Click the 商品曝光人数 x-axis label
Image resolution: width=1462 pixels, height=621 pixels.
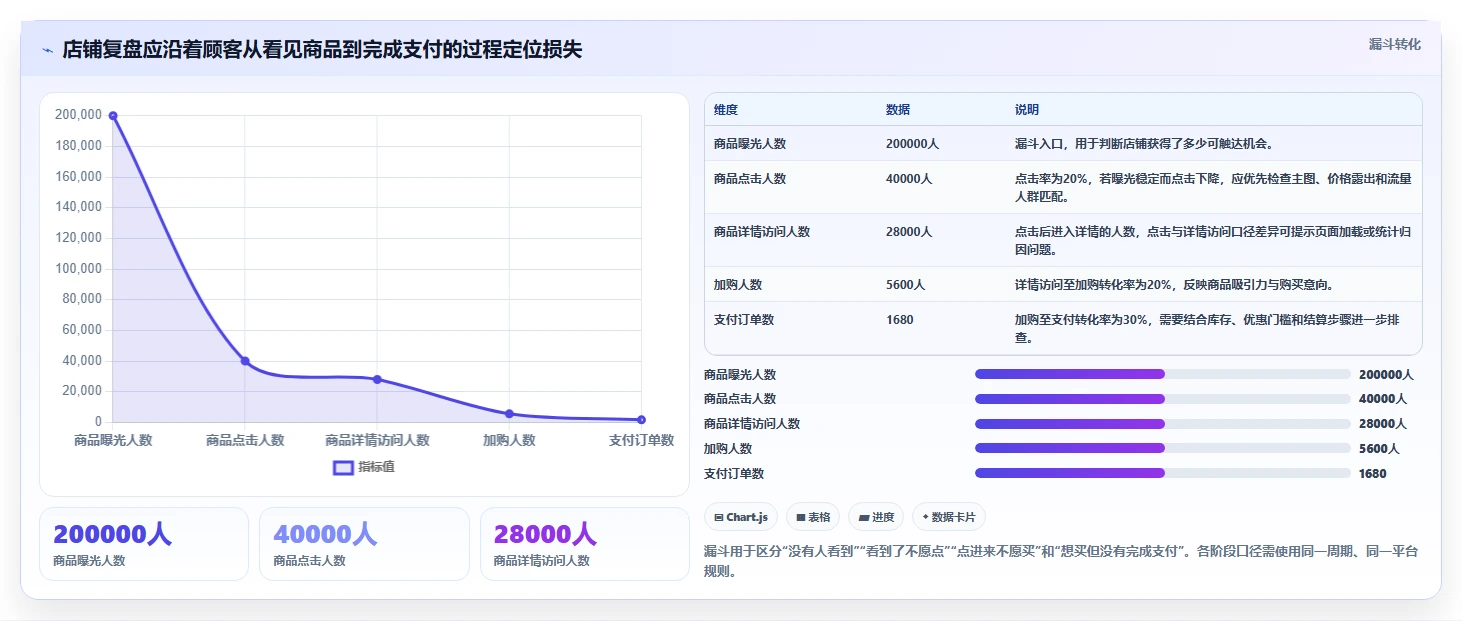point(113,440)
